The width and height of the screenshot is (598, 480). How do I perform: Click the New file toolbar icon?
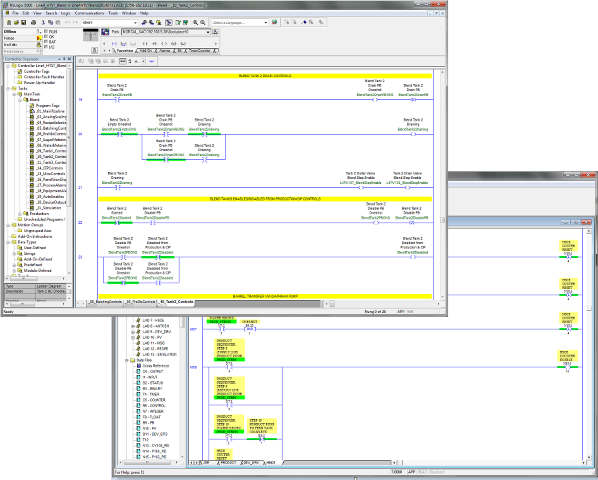coord(9,23)
